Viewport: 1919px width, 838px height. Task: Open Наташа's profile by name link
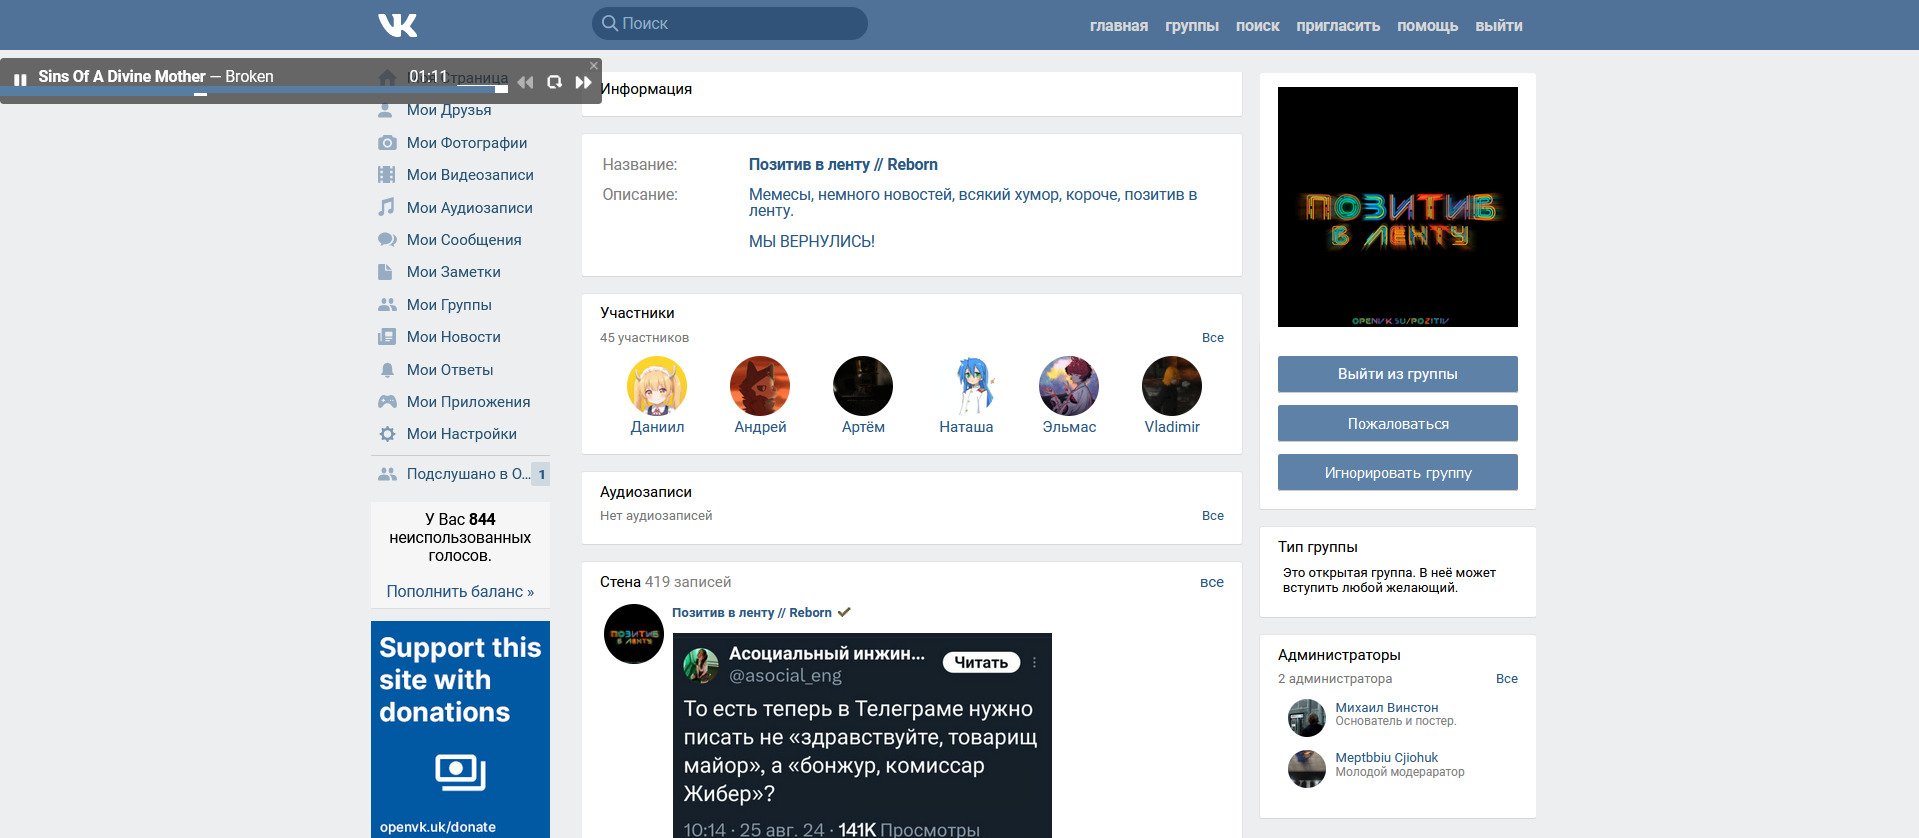966,427
